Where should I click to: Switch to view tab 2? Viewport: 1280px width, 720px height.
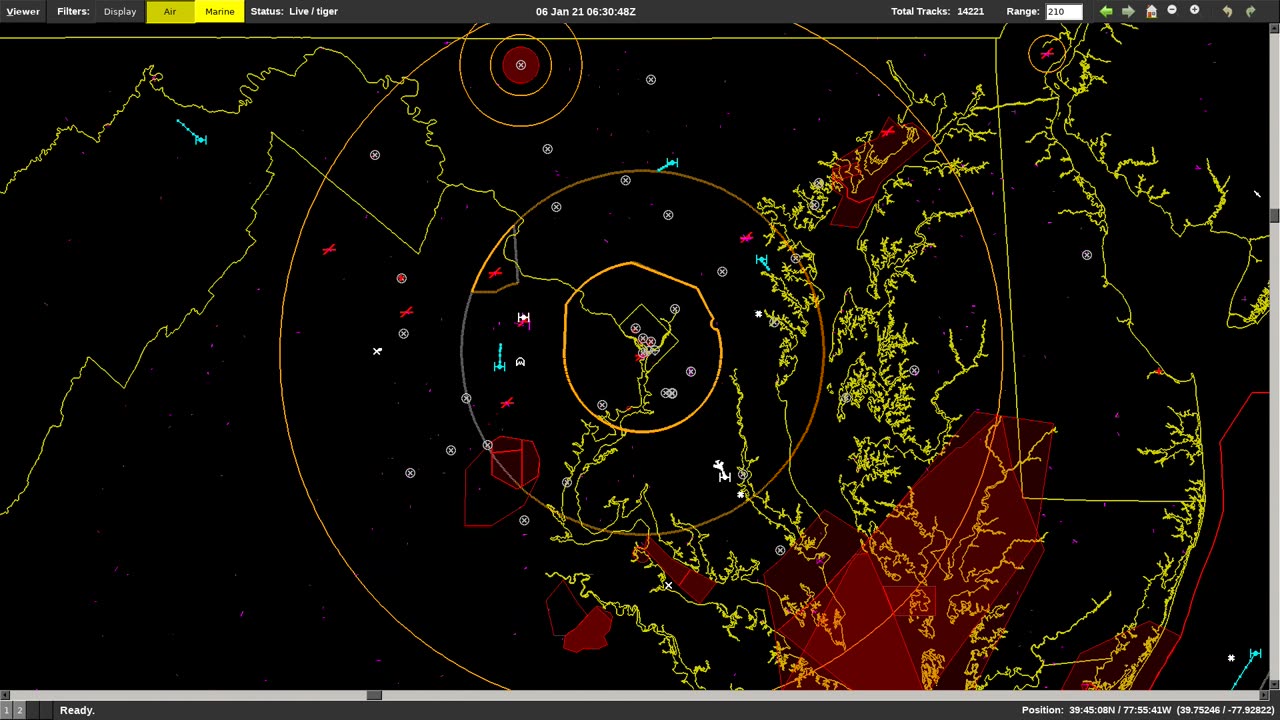click(18, 710)
